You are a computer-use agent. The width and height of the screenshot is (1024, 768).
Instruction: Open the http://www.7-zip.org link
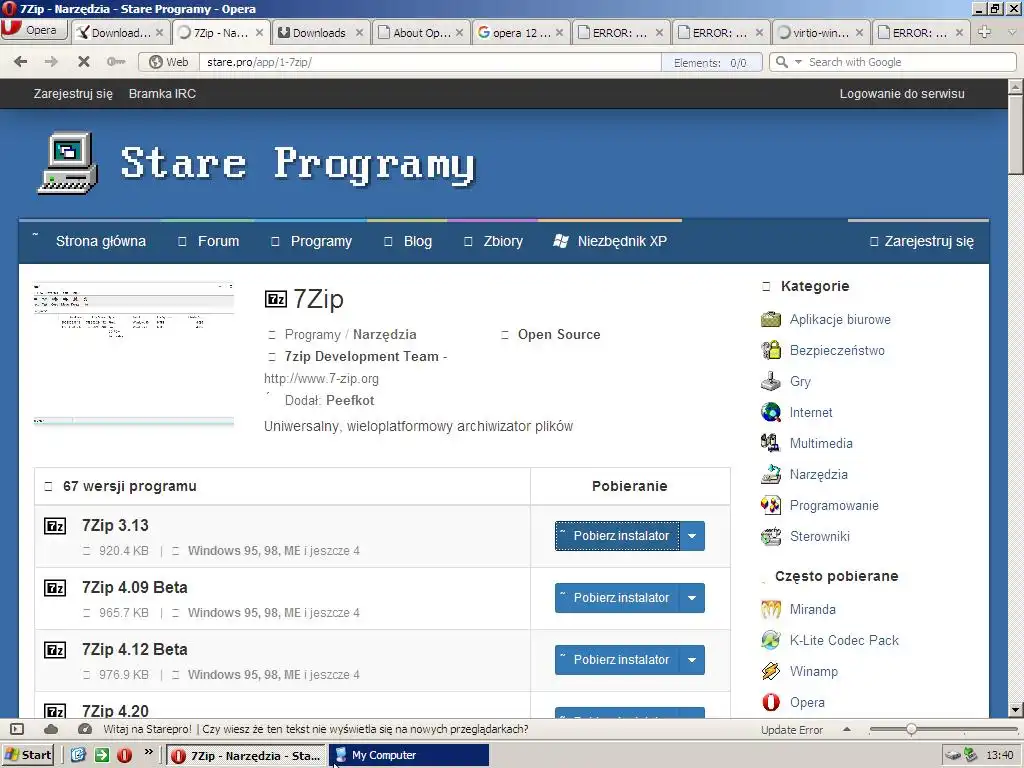[321, 379]
